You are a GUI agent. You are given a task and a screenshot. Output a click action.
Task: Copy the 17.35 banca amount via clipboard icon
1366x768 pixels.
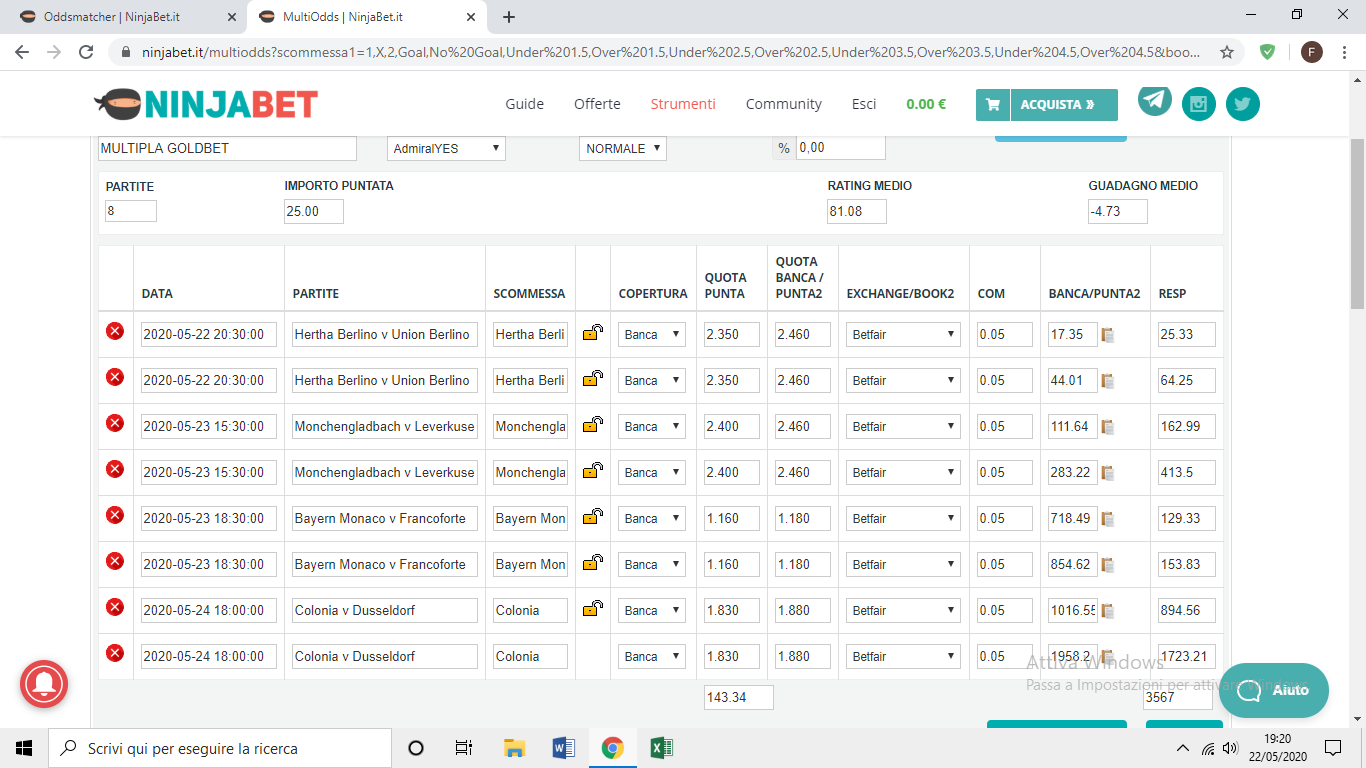(1107, 335)
